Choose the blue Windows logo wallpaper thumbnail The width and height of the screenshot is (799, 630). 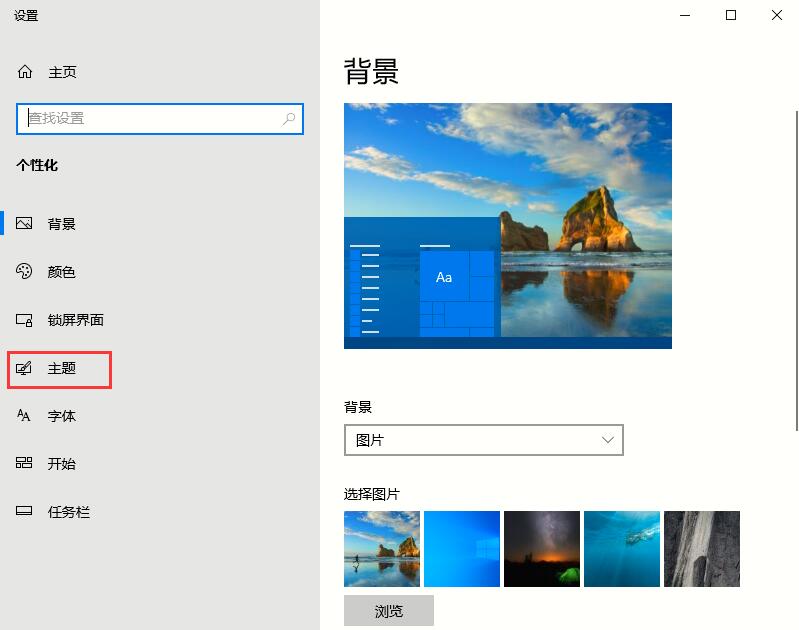click(462, 549)
